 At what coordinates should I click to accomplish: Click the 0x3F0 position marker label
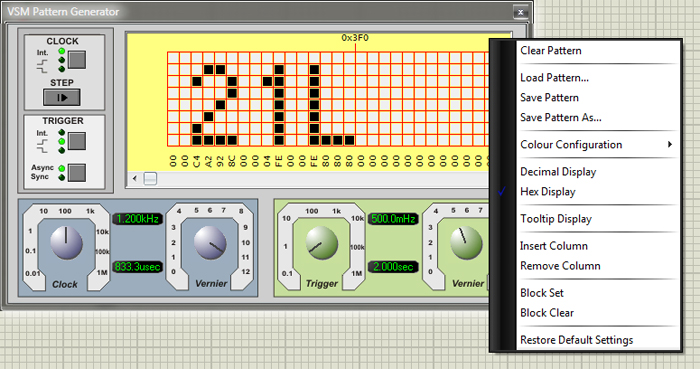355,38
